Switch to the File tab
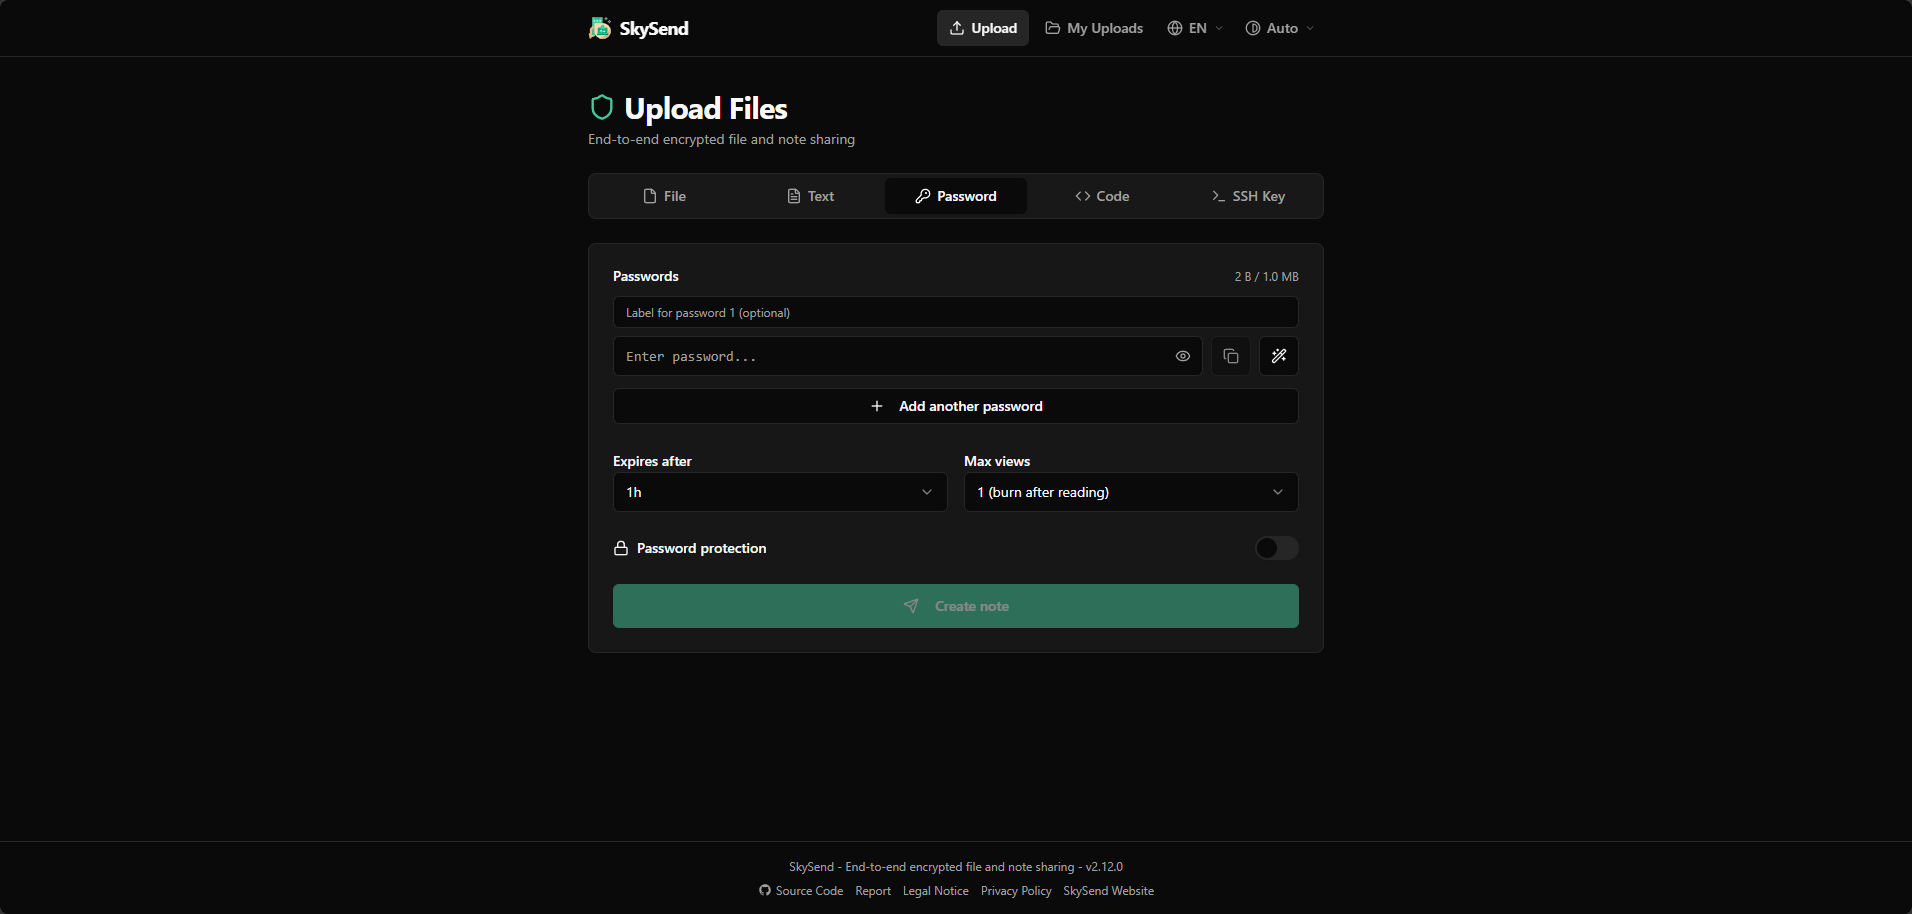The height and width of the screenshot is (914, 1912). pos(665,196)
